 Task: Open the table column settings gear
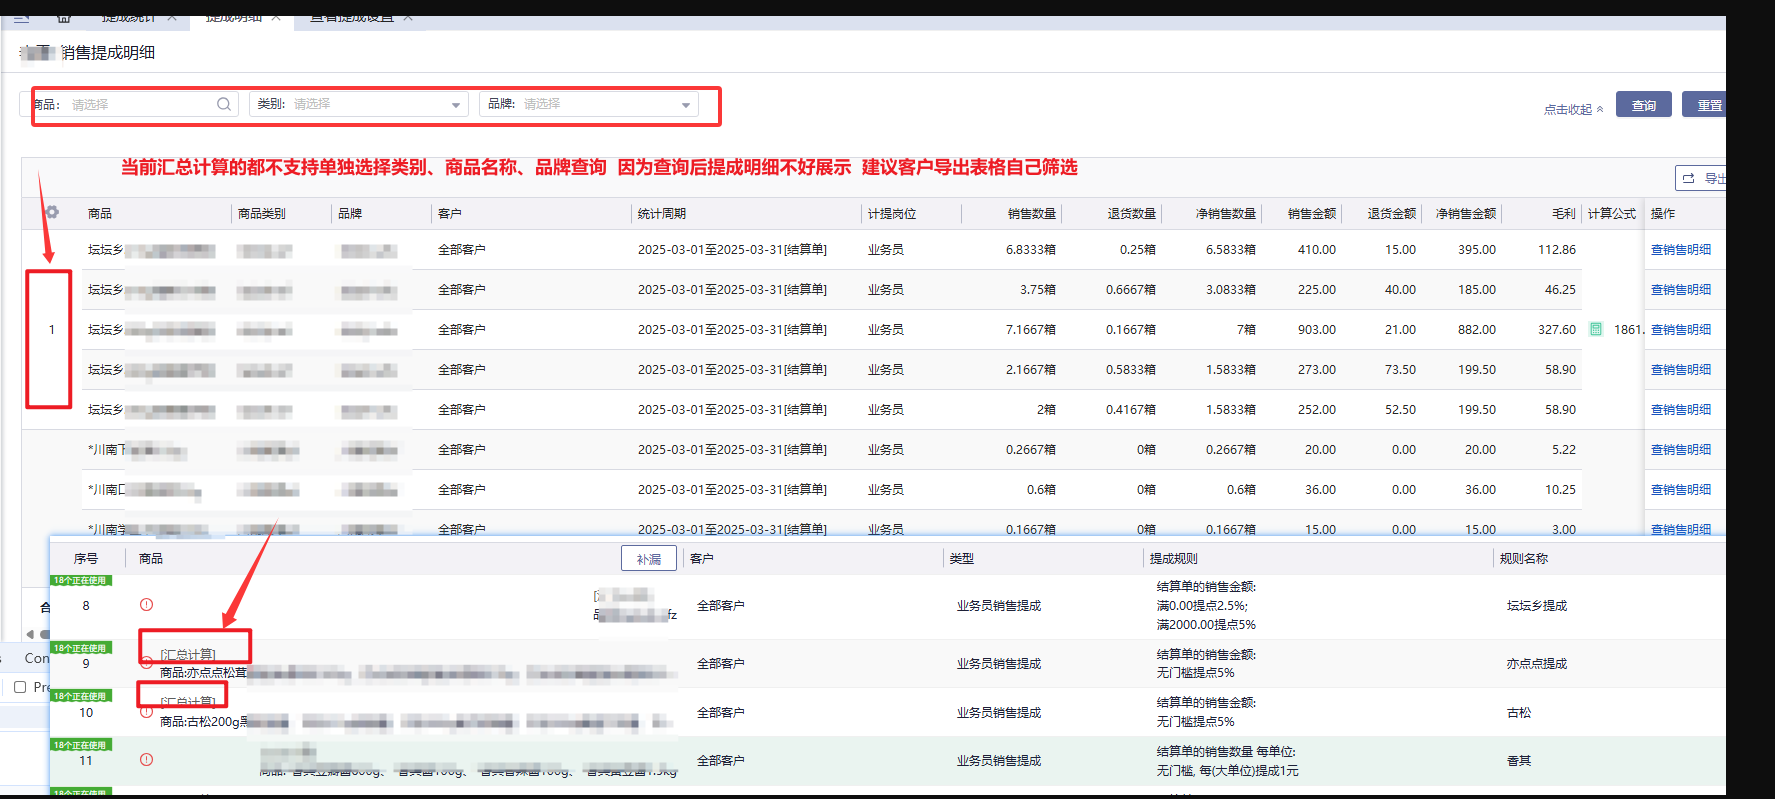pyautogui.click(x=52, y=212)
